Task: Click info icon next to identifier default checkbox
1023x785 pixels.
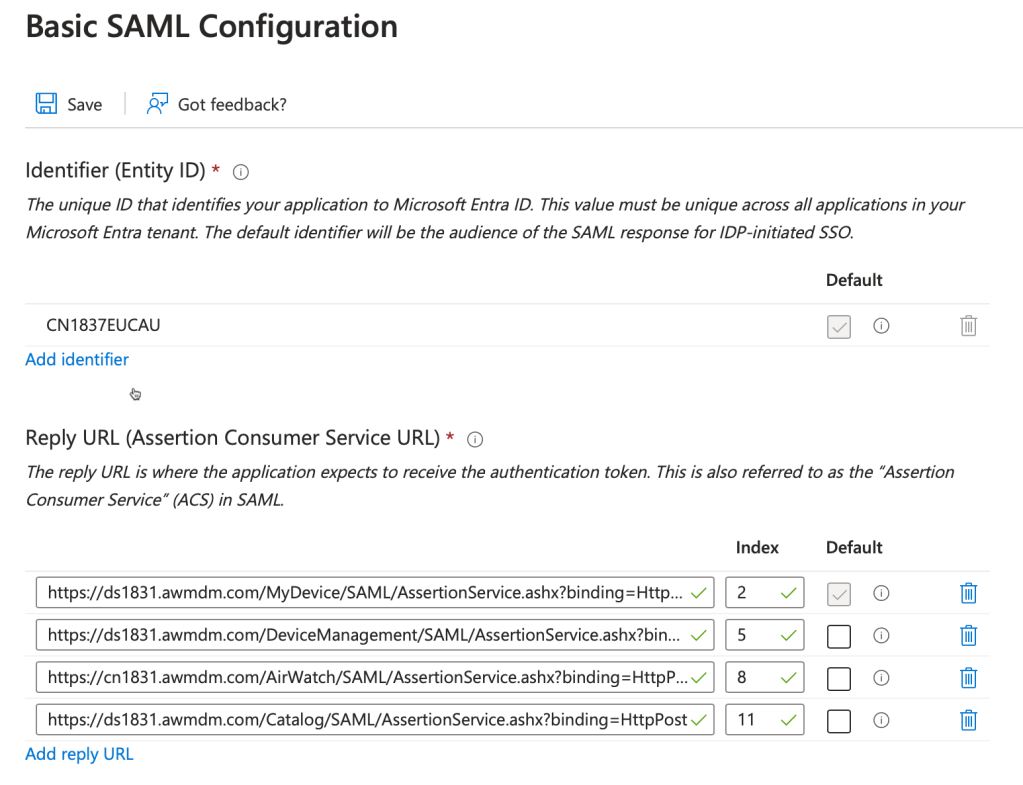Action: 881,326
